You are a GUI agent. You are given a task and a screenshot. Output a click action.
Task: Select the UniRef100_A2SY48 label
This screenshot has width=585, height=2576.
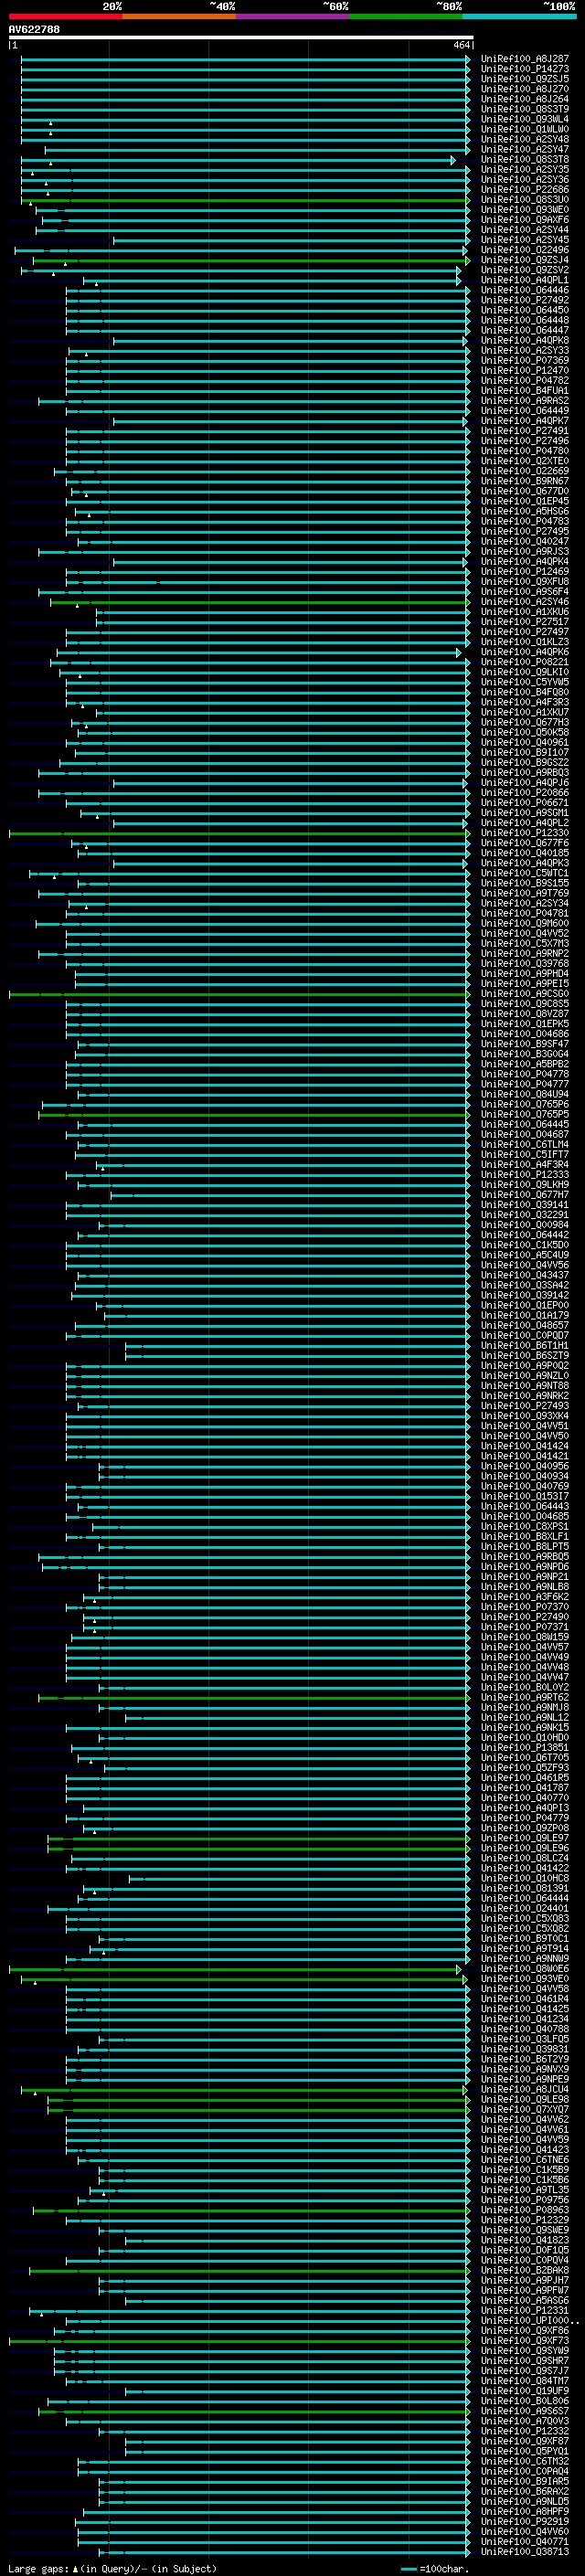(x=525, y=139)
